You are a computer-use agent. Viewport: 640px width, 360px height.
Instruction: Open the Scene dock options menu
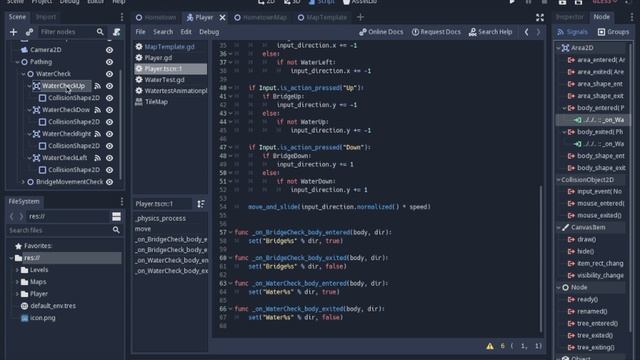click(122, 17)
